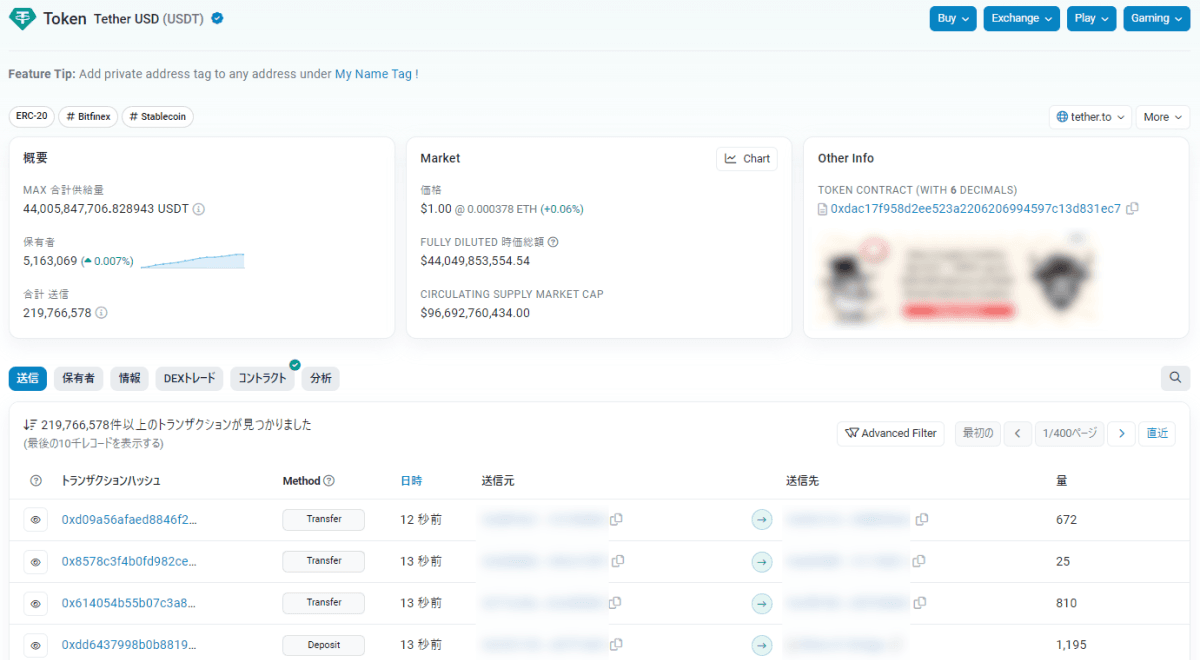Open transaction hash 0x614054b55b07c3a8...
This screenshot has height=660, width=1200.
128,603
